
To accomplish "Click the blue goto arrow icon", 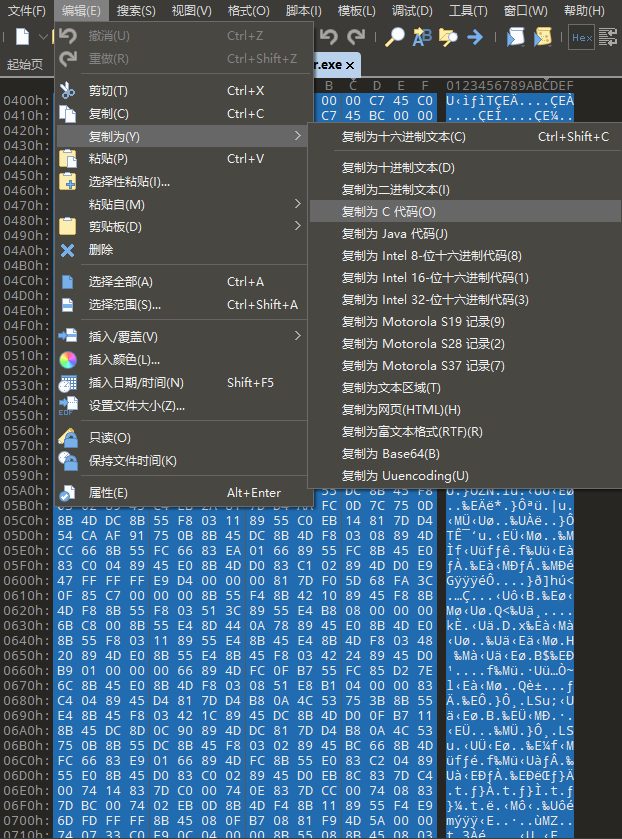I will click(474, 36).
